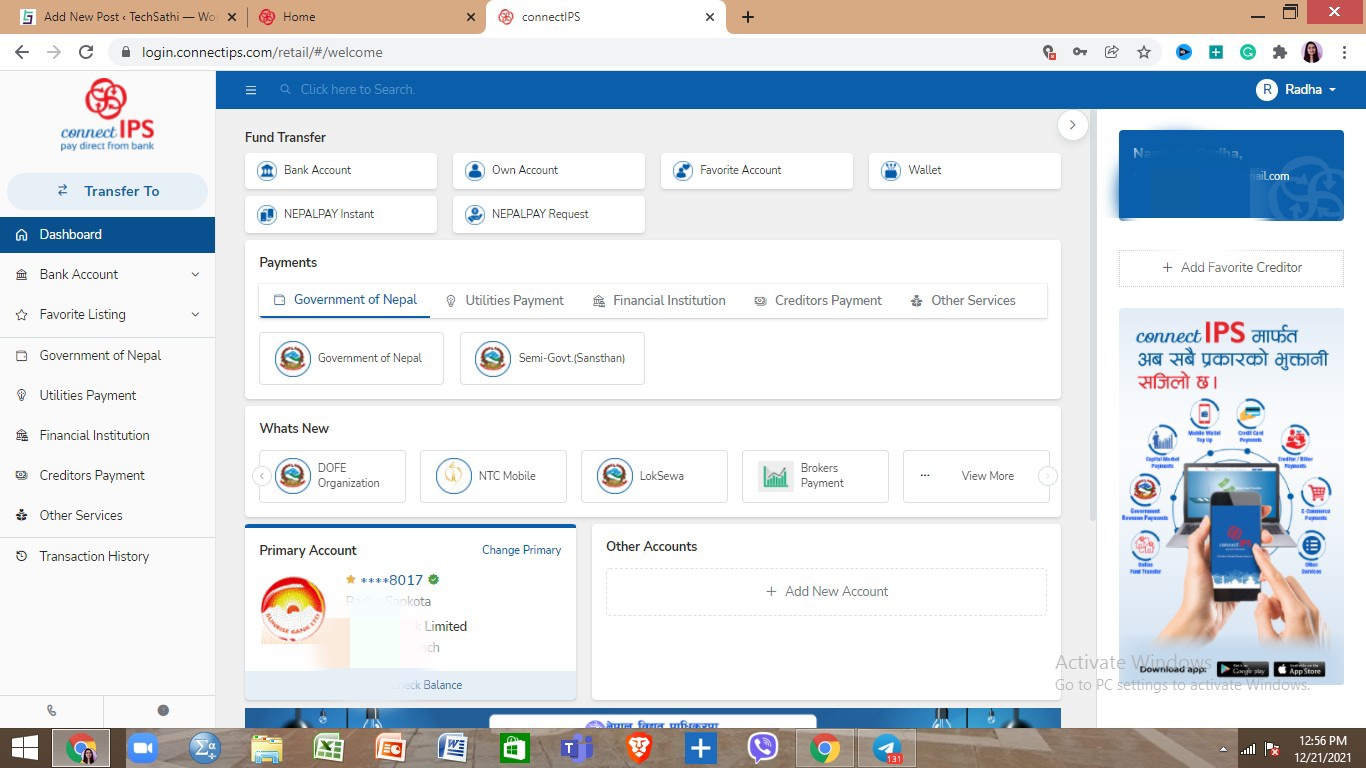Viewport: 1366px width, 768px height.
Task: Collapse the right panel using arrow button
Action: pos(1072,125)
